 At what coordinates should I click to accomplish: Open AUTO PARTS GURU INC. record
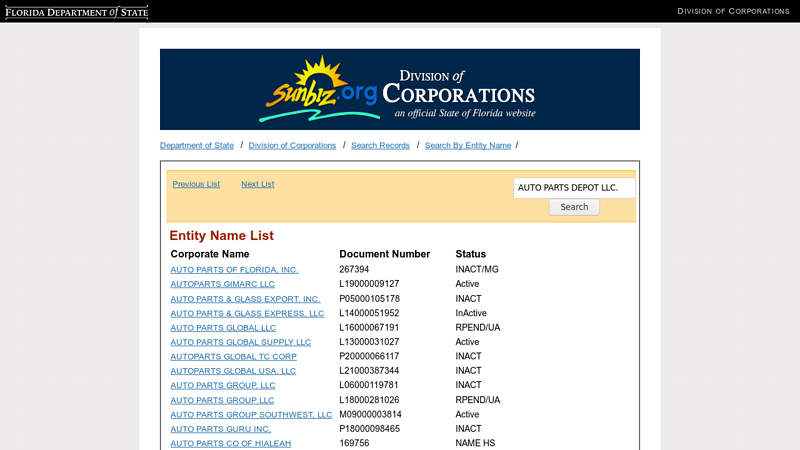[x=220, y=429]
